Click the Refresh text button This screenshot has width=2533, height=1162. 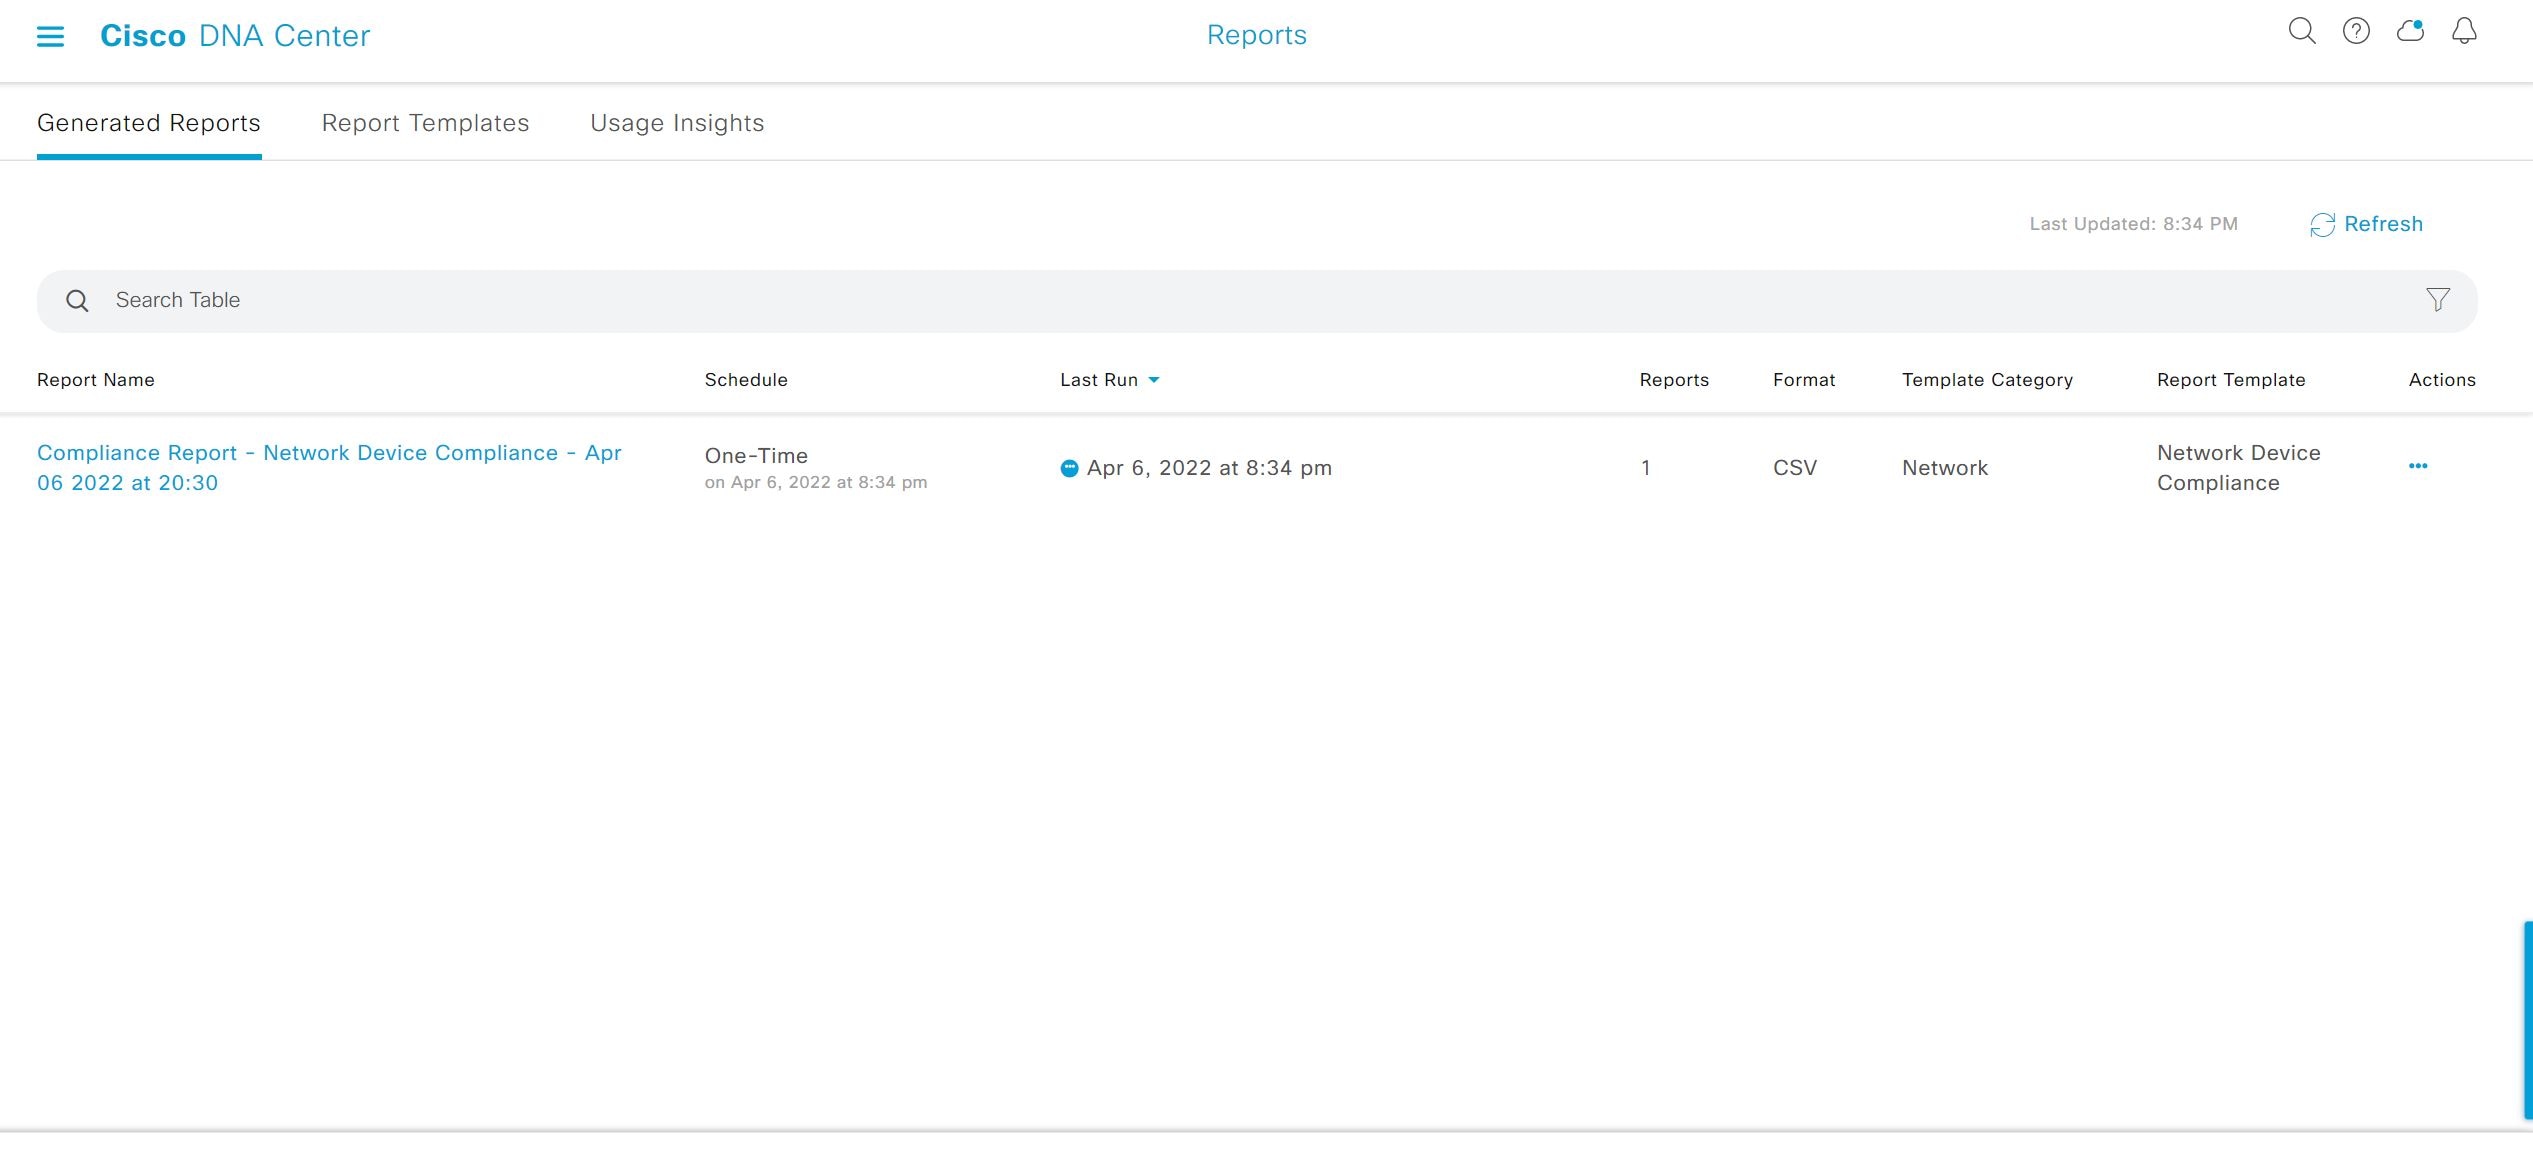(x=2383, y=224)
